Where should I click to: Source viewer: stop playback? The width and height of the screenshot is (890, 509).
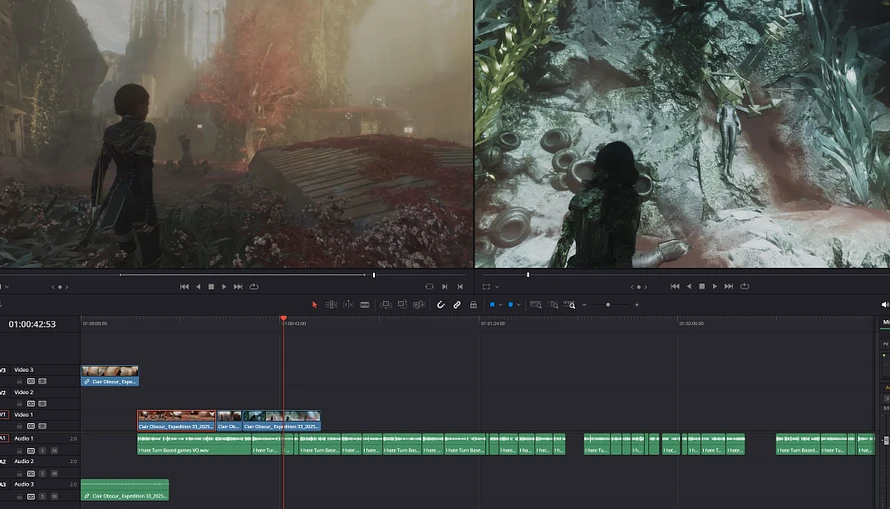211,287
